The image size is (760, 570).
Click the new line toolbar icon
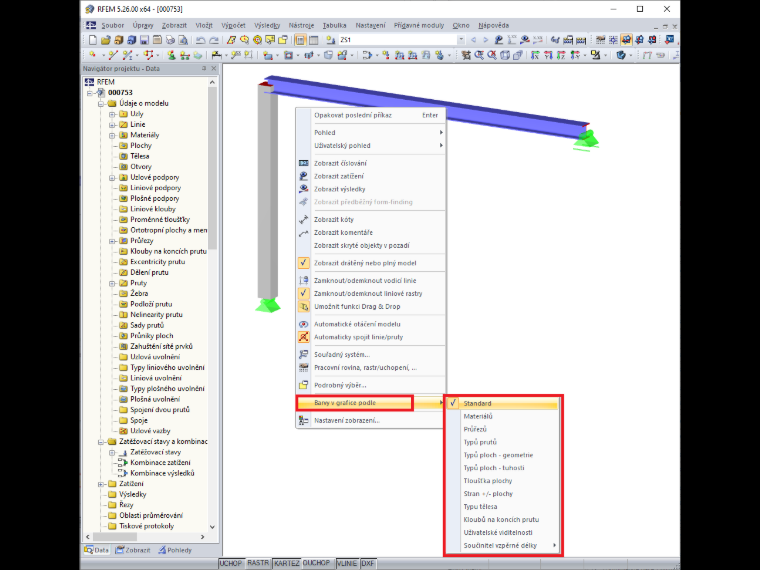pyautogui.click(x=113, y=55)
